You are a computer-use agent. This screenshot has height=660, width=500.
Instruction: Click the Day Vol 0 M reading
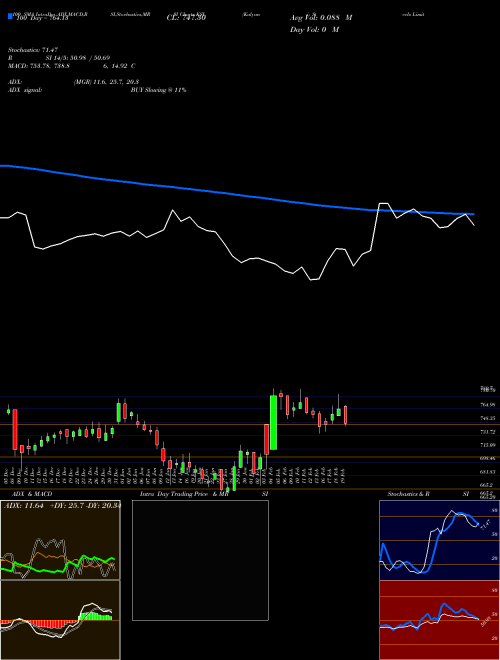click(x=314, y=29)
